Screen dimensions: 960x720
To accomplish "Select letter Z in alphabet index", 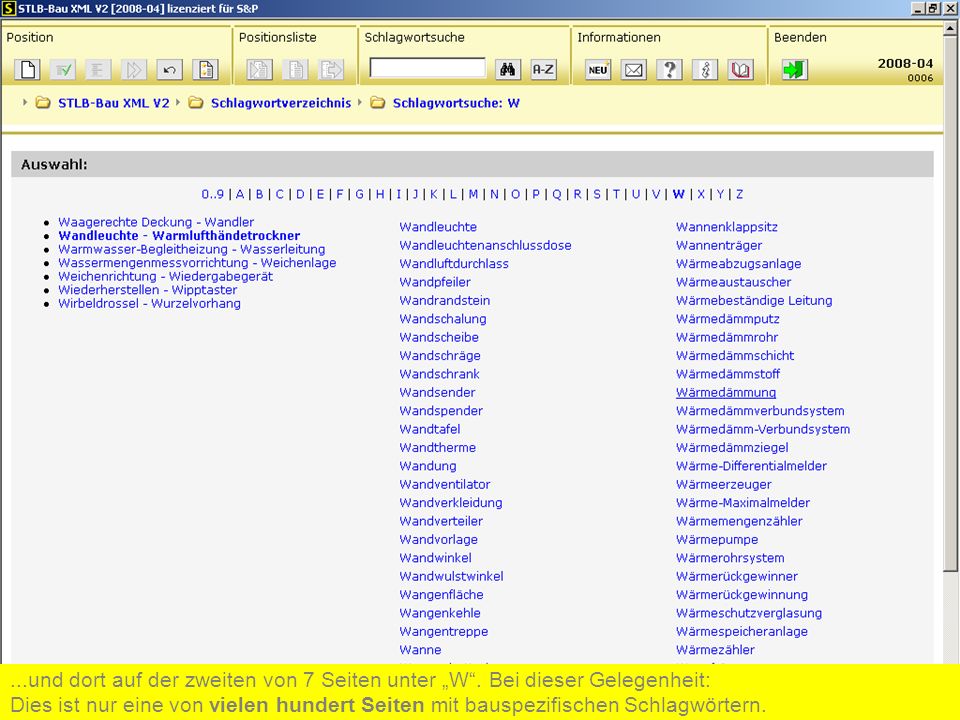I will pos(740,194).
